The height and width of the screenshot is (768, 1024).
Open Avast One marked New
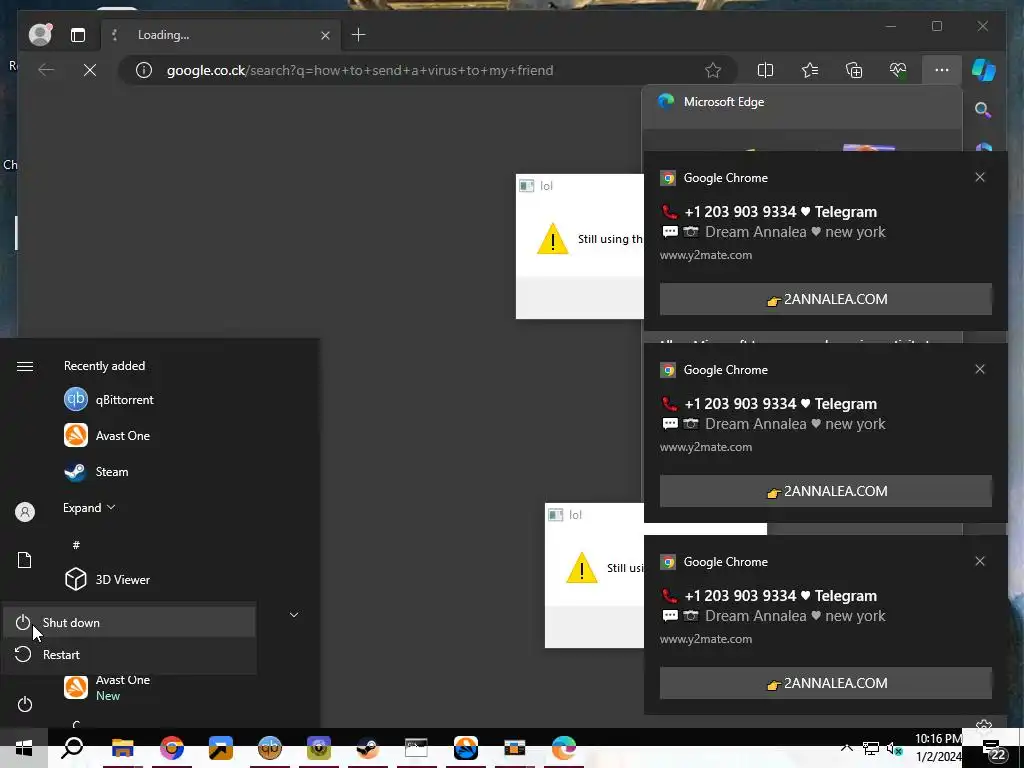click(108, 687)
